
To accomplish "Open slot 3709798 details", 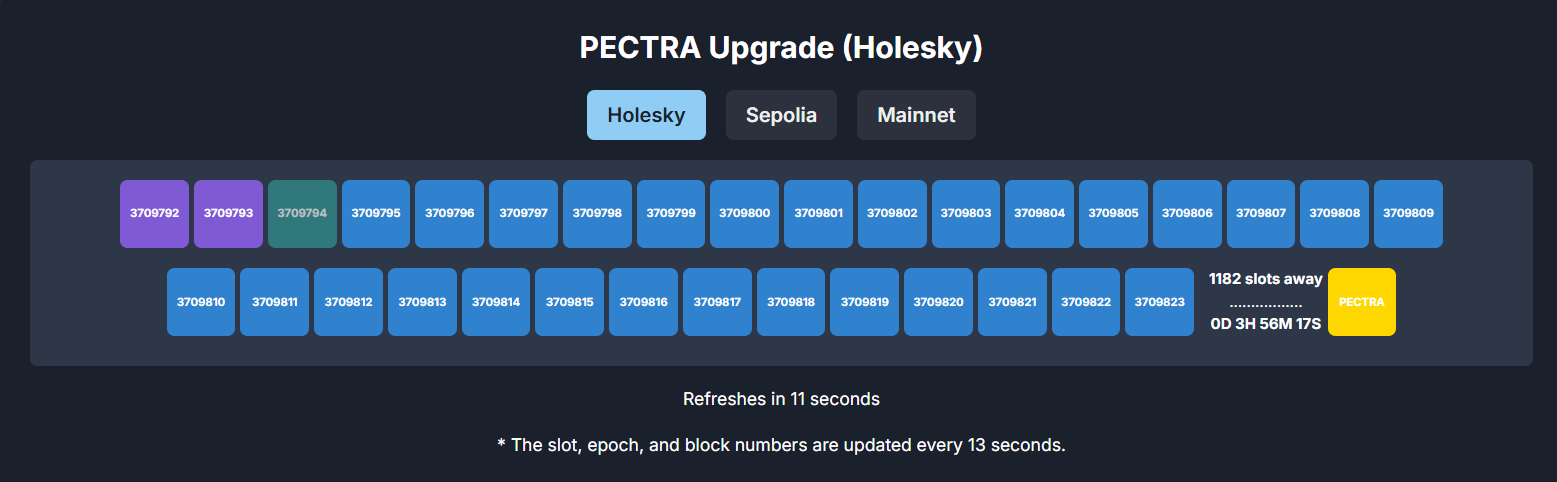I will point(597,214).
